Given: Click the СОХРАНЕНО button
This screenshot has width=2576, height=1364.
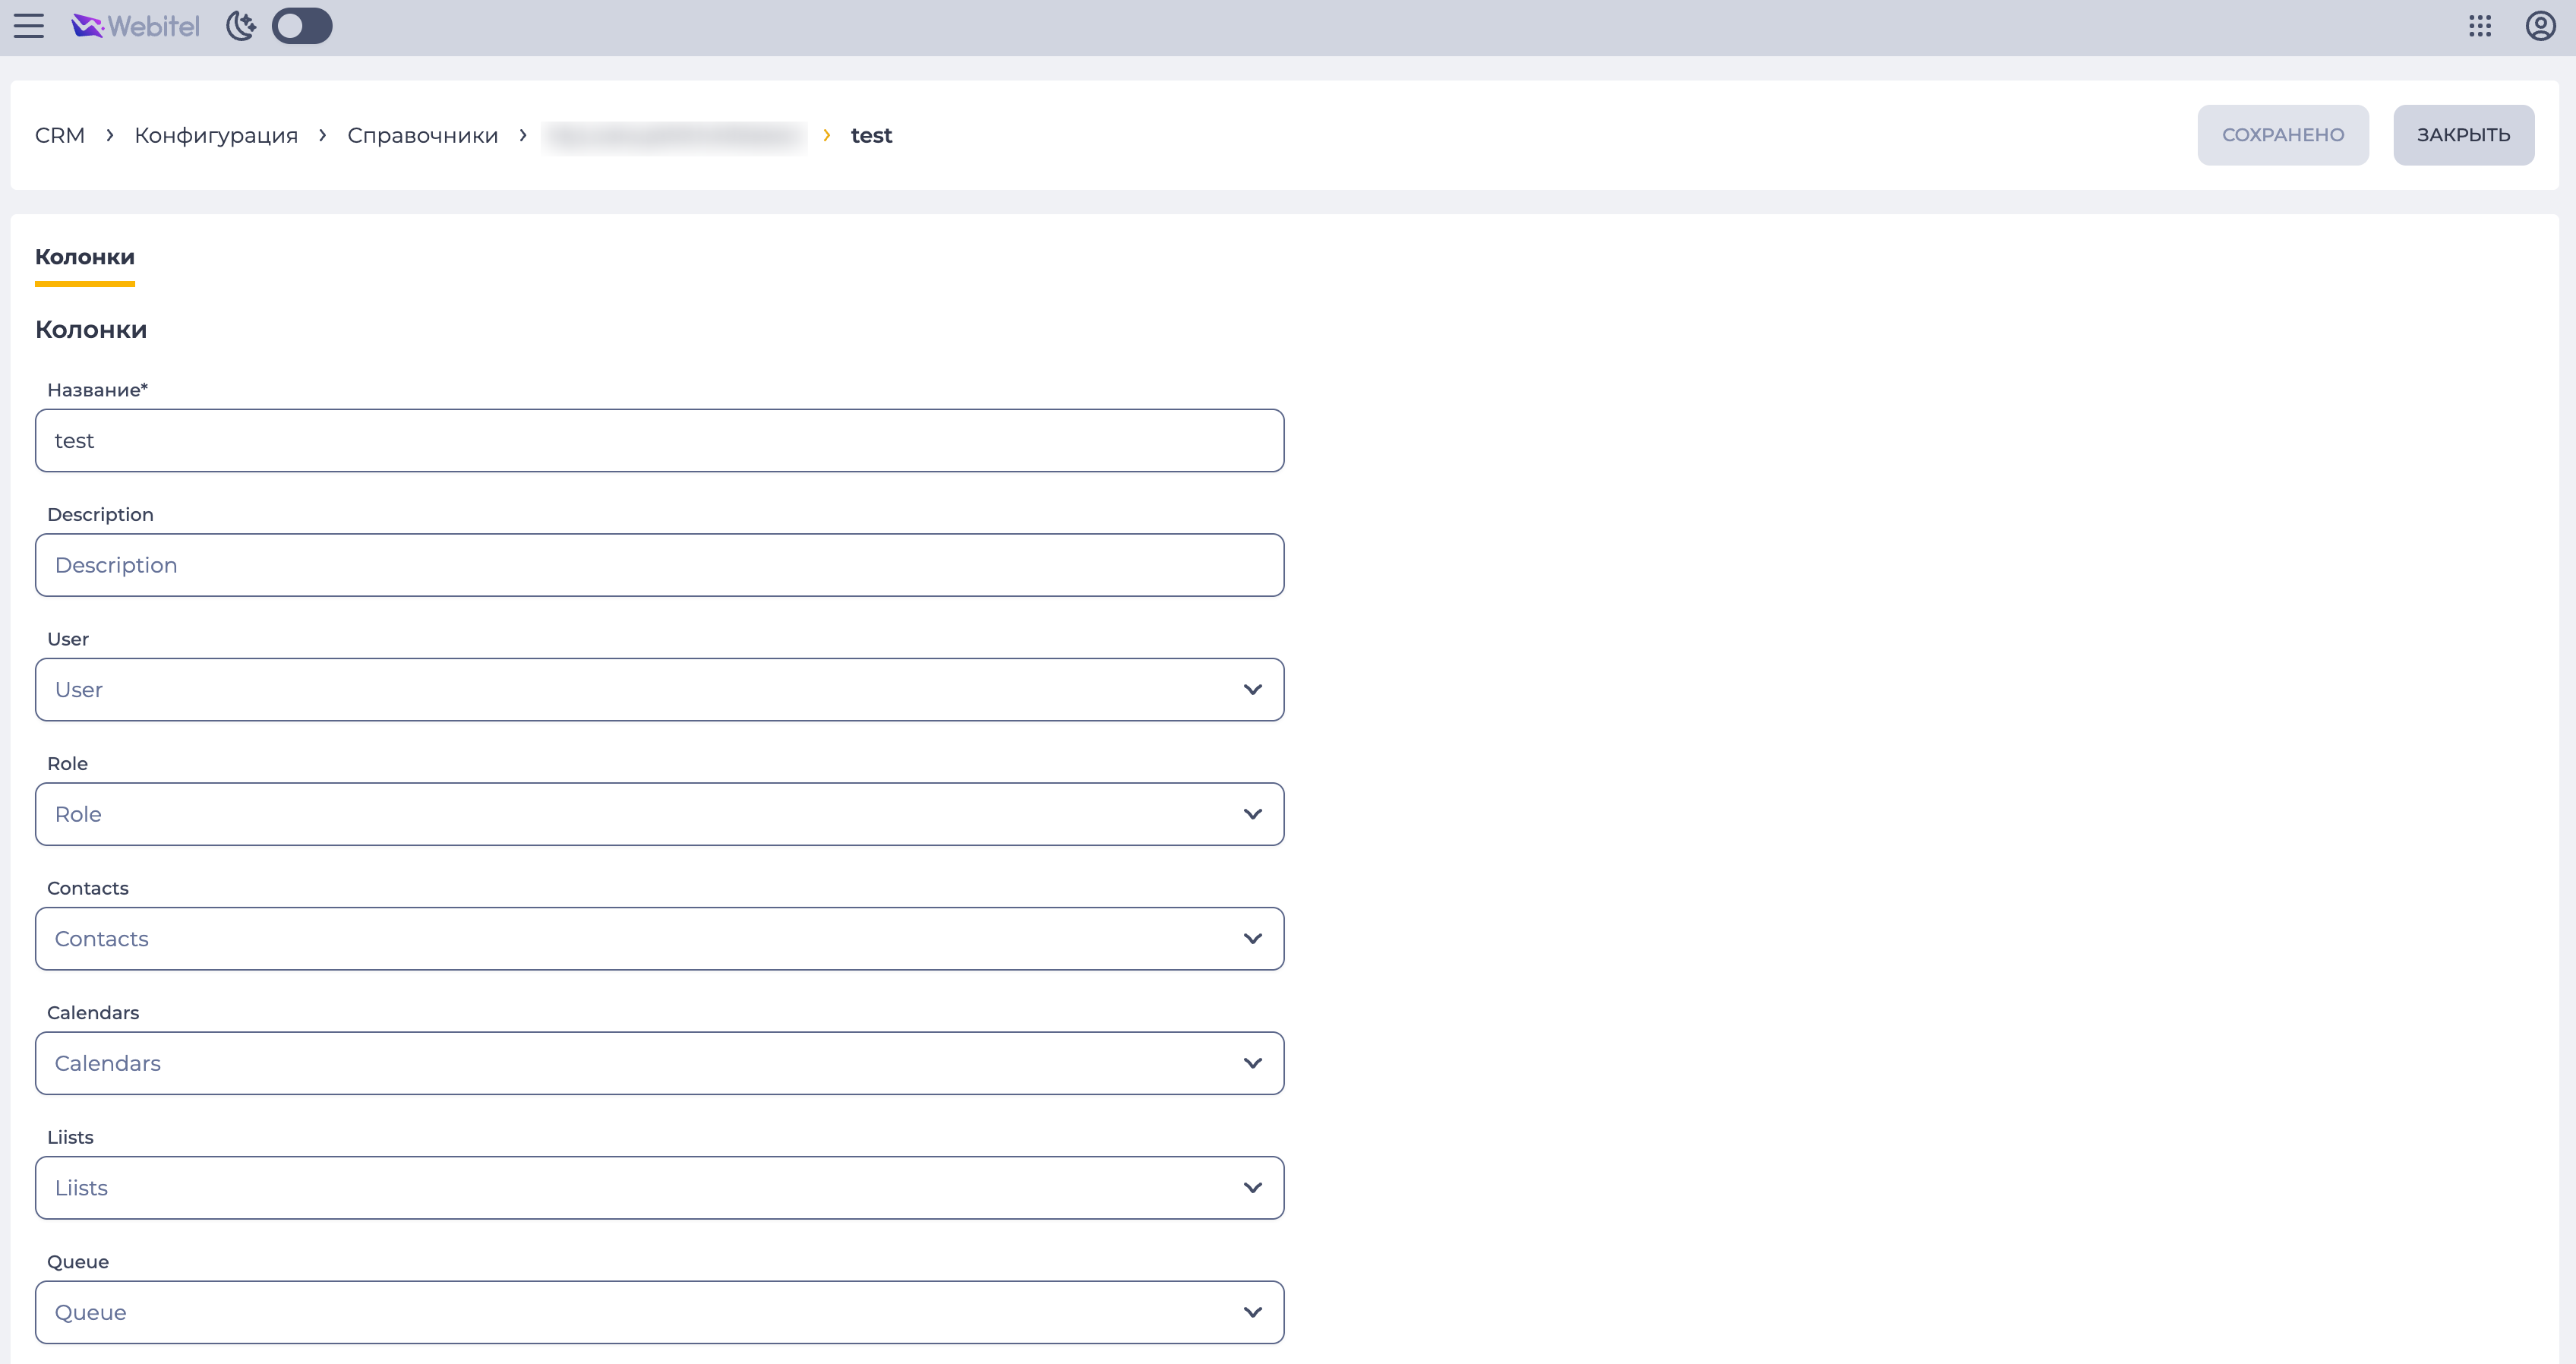Looking at the screenshot, I should (x=2283, y=135).
